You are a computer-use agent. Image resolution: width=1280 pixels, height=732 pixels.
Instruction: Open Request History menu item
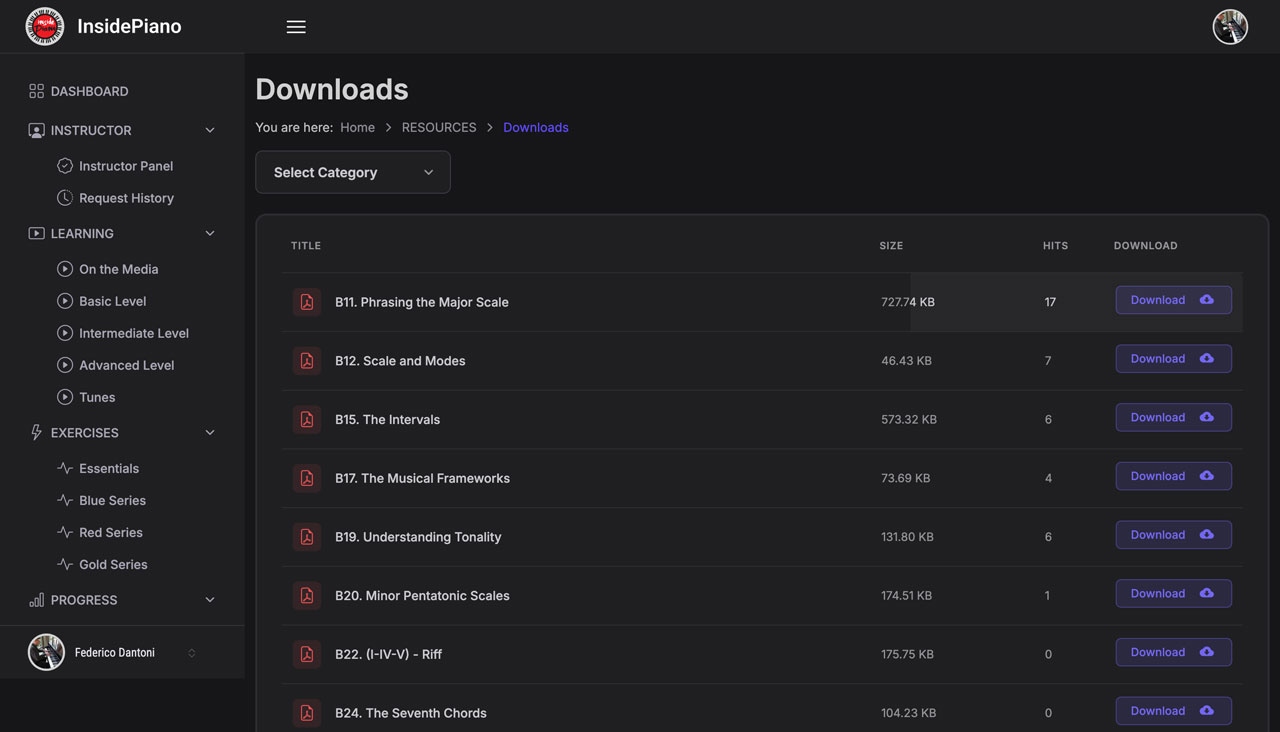(x=126, y=198)
